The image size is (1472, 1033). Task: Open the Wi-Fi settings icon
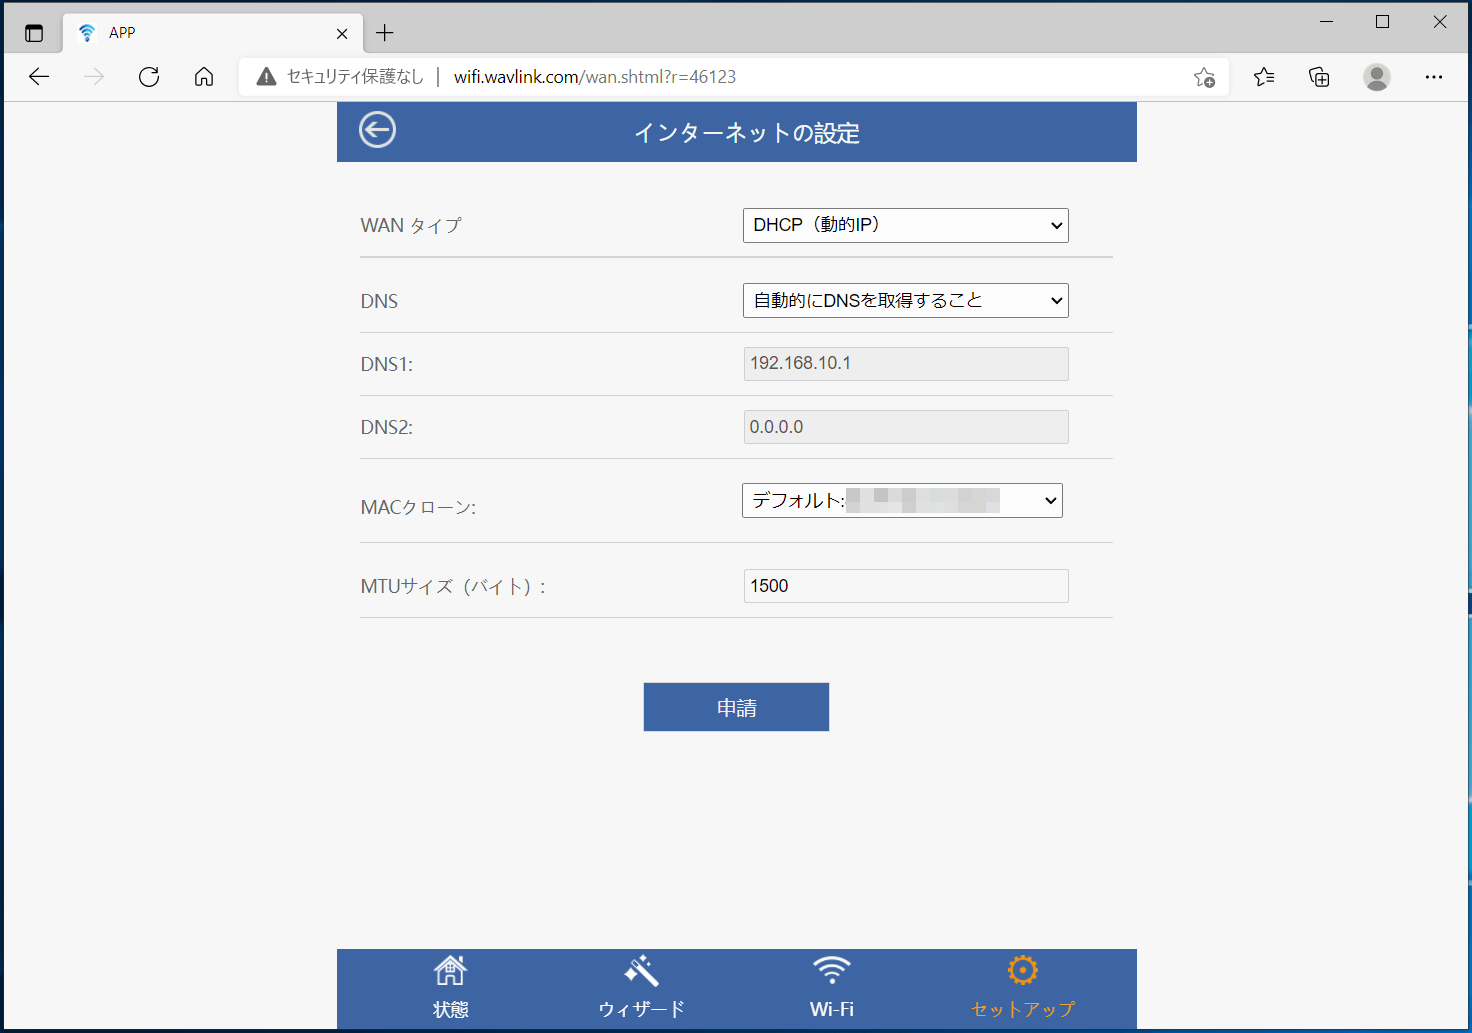(x=832, y=970)
